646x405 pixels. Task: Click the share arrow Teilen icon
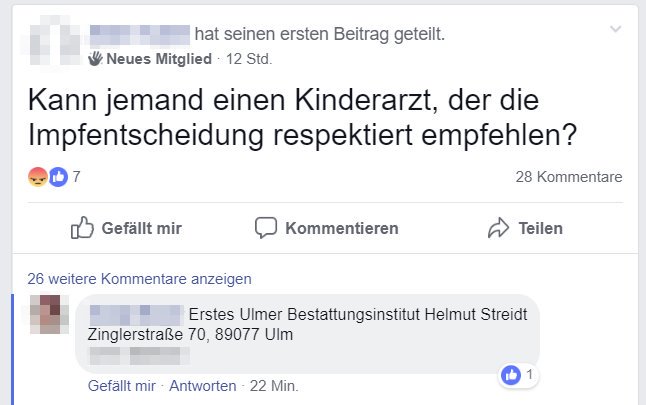pyautogui.click(x=498, y=228)
